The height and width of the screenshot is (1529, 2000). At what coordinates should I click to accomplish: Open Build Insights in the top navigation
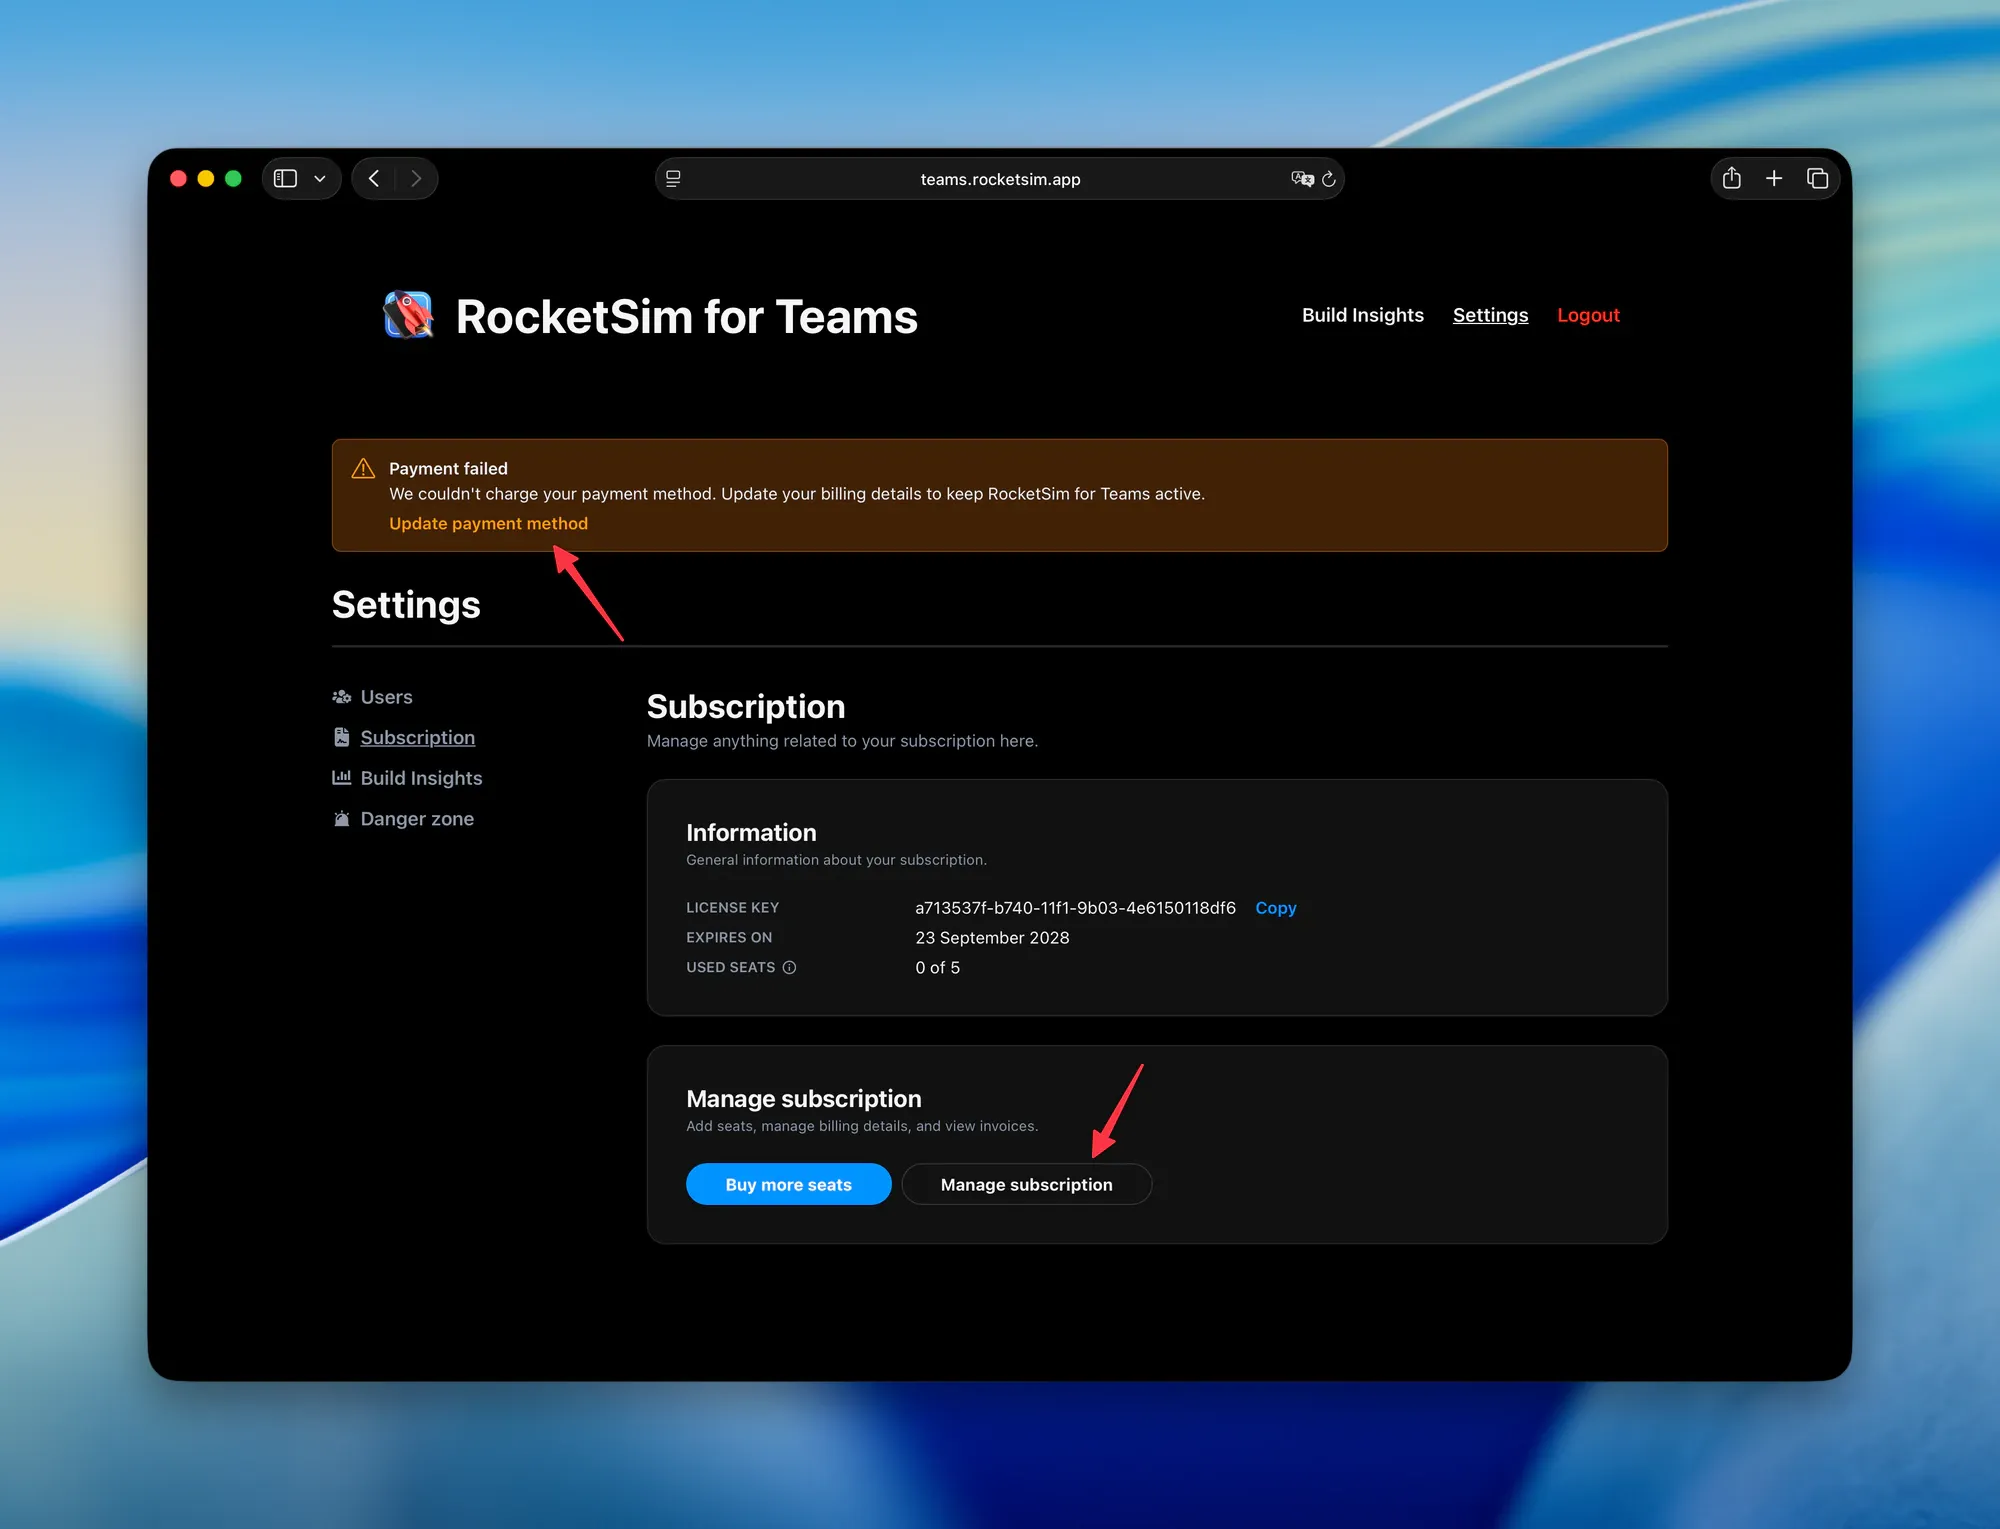click(x=1362, y=315)
